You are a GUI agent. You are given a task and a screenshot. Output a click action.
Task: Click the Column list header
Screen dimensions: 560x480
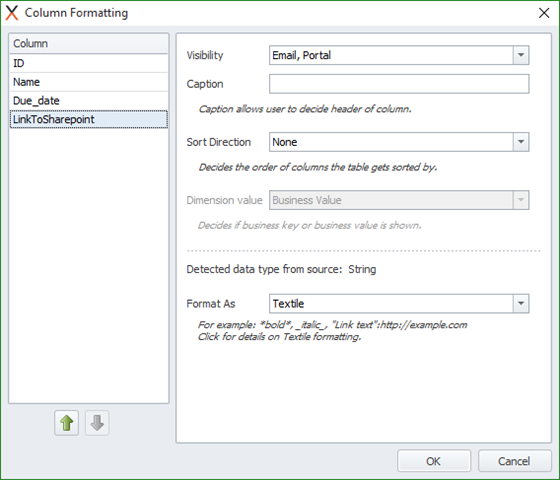coord(89,44)
